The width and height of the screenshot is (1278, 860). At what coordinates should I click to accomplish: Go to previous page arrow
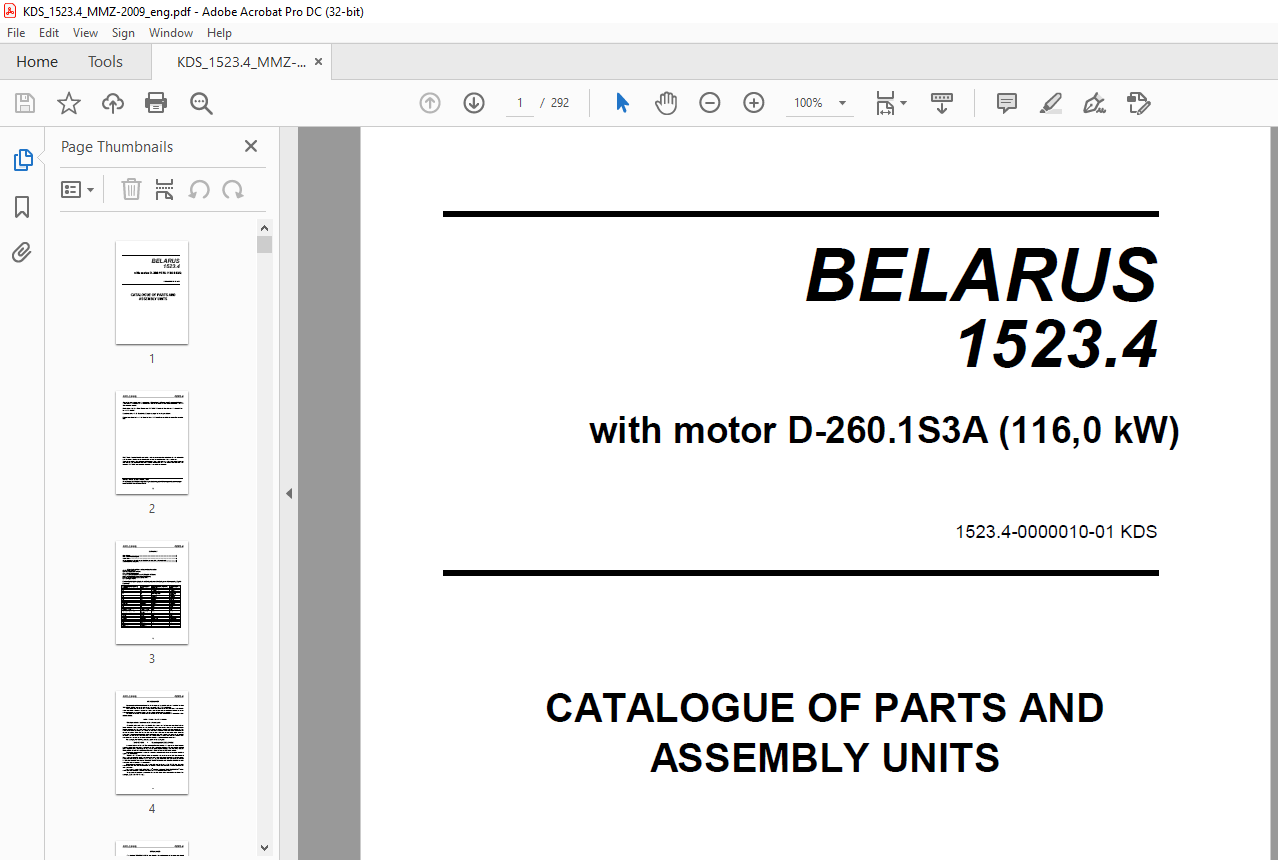pyautogui.click(x=430, y=103)
